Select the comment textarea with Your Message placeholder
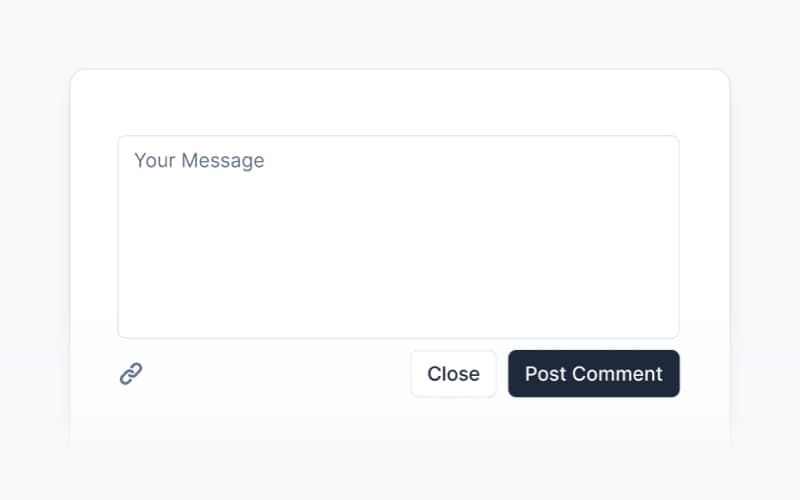The height and width of the screenshot is (500, 800). tap(398, 237)
